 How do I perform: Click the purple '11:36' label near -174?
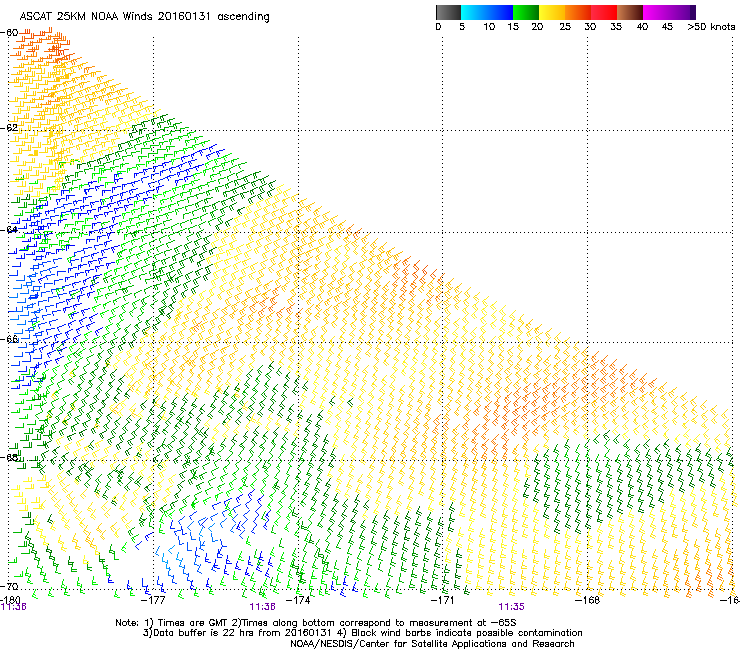(x=262, y=607)
